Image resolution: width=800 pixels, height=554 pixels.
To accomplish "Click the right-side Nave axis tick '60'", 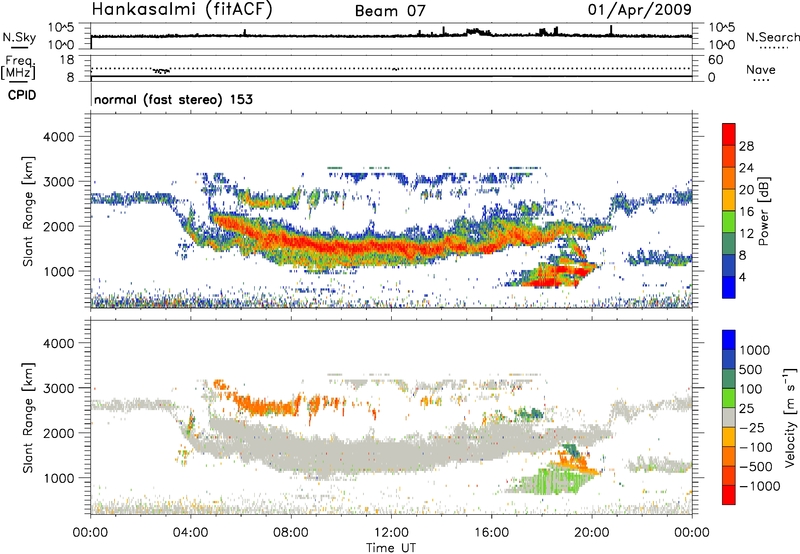I will tap(715, 60).
